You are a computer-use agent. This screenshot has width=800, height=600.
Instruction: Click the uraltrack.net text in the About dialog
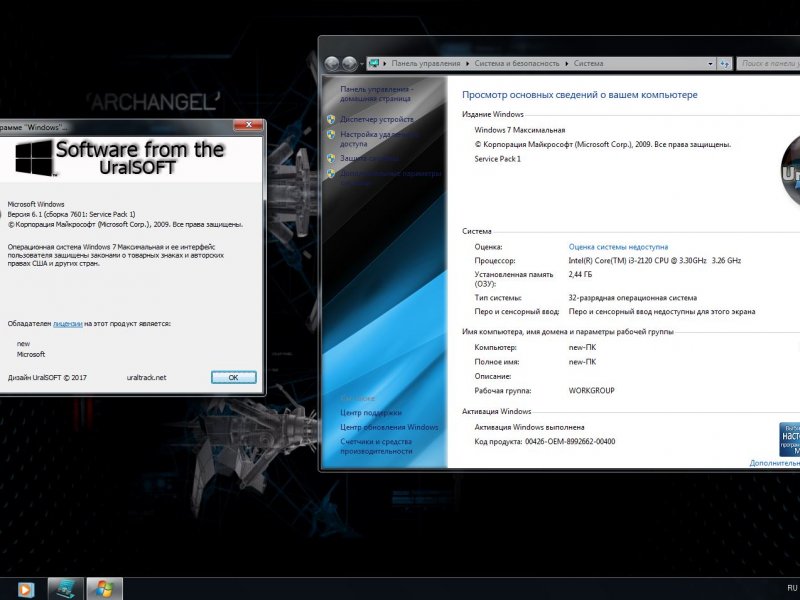[146, 378]
